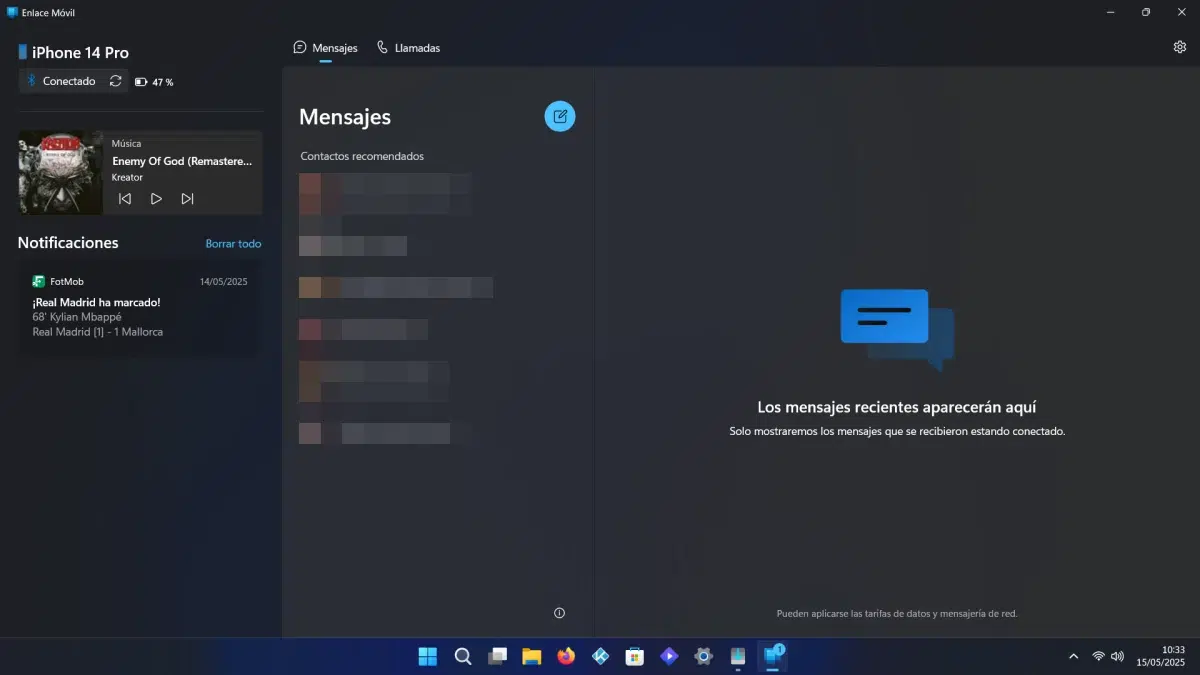Open the info icon at the bottom of Mensajes
The height and width of the screenshot is (675, 1200).
point(559,612)
